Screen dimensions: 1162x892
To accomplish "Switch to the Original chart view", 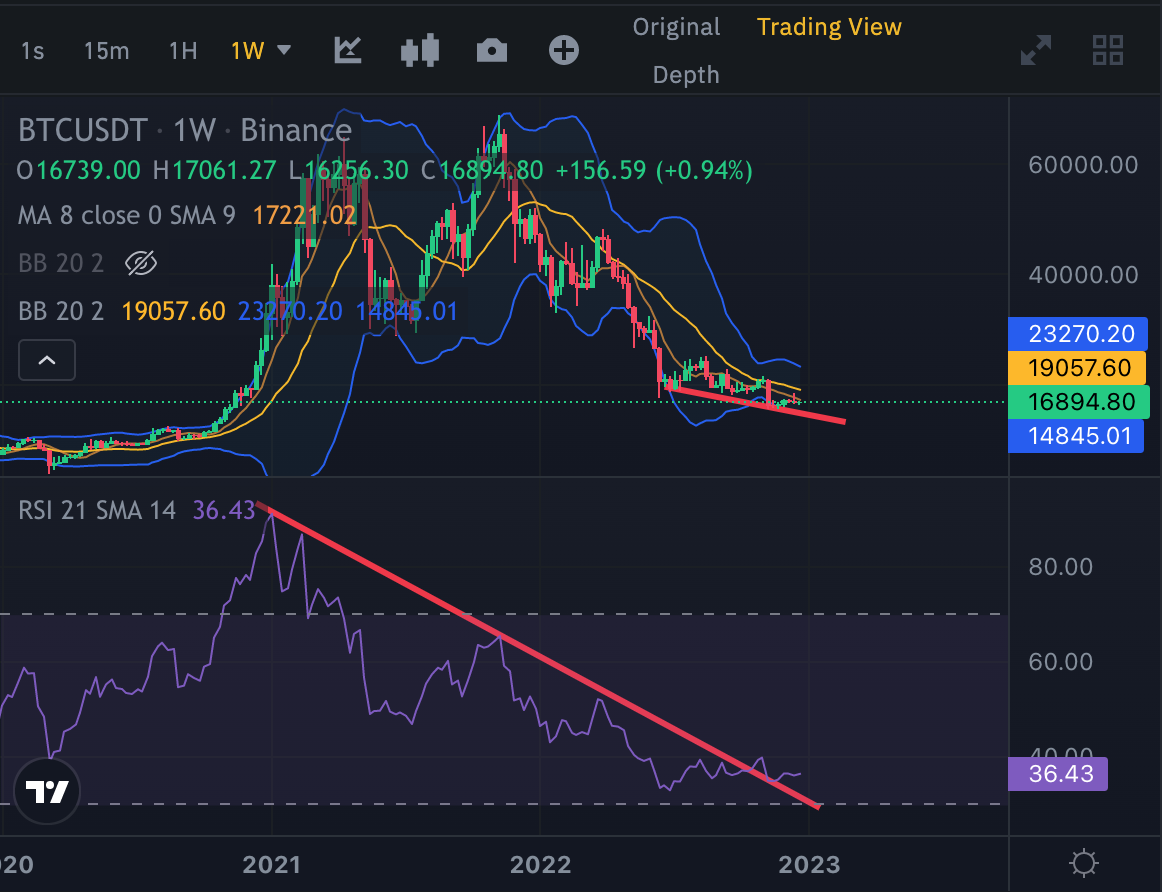I will tap(676, 27).
